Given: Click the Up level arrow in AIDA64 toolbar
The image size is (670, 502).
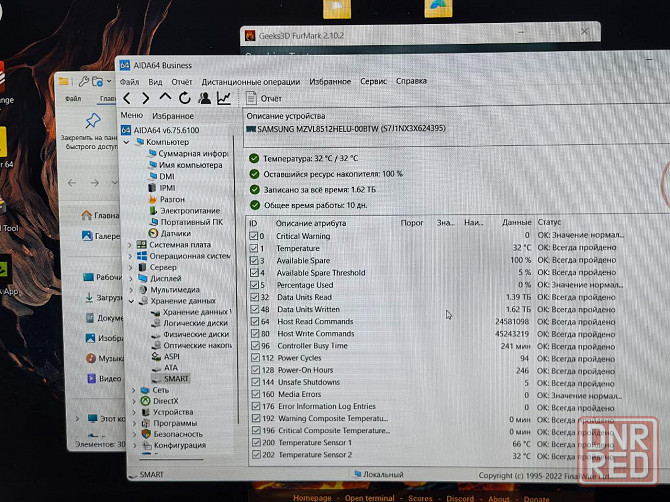Looking at the screenshot, I should tap(165, 98).
